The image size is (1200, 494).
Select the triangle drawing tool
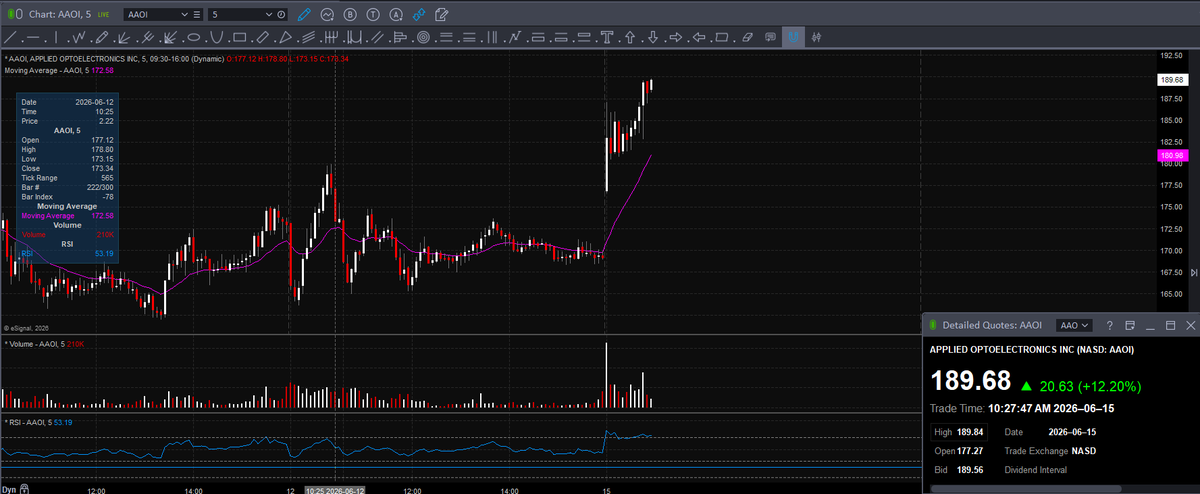click(286, 38)
